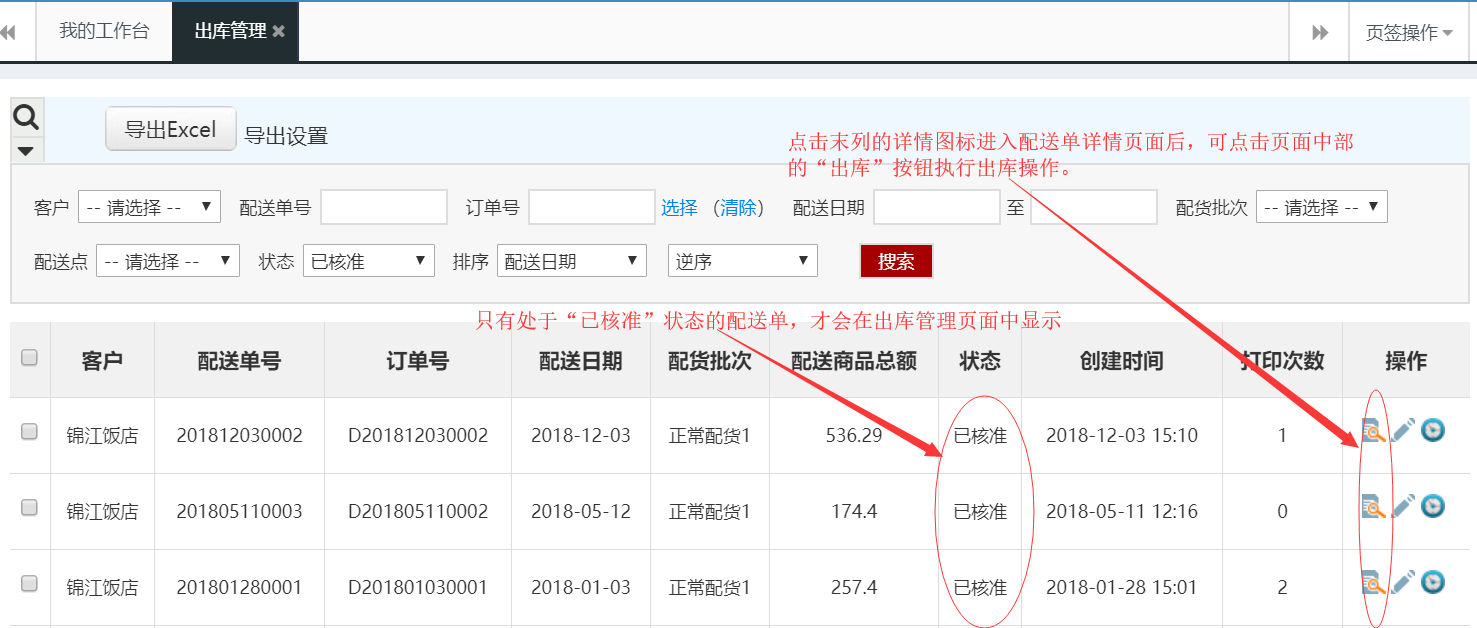Click total amount 257.4 cell

(x=854, y=588)
